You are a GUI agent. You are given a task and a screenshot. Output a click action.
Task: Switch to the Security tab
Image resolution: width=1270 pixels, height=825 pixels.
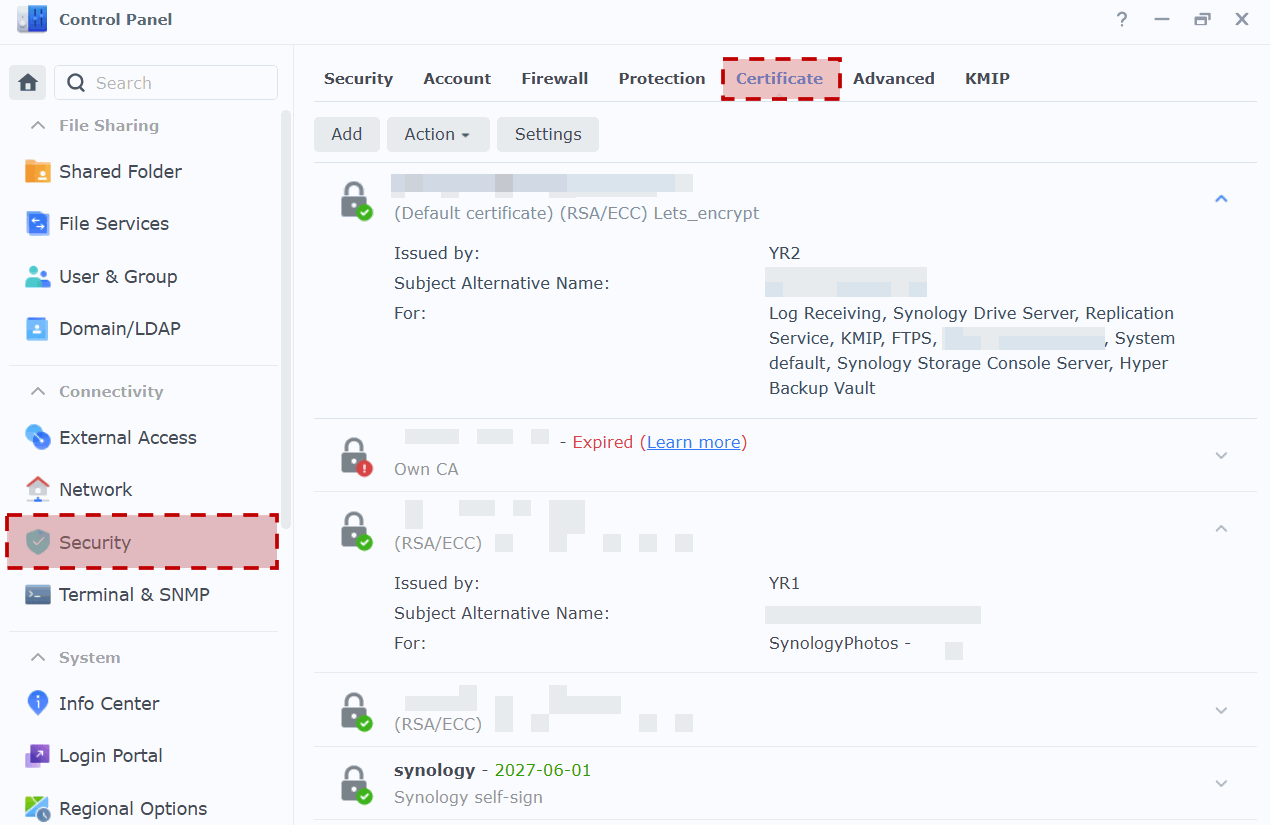(358, 78)
